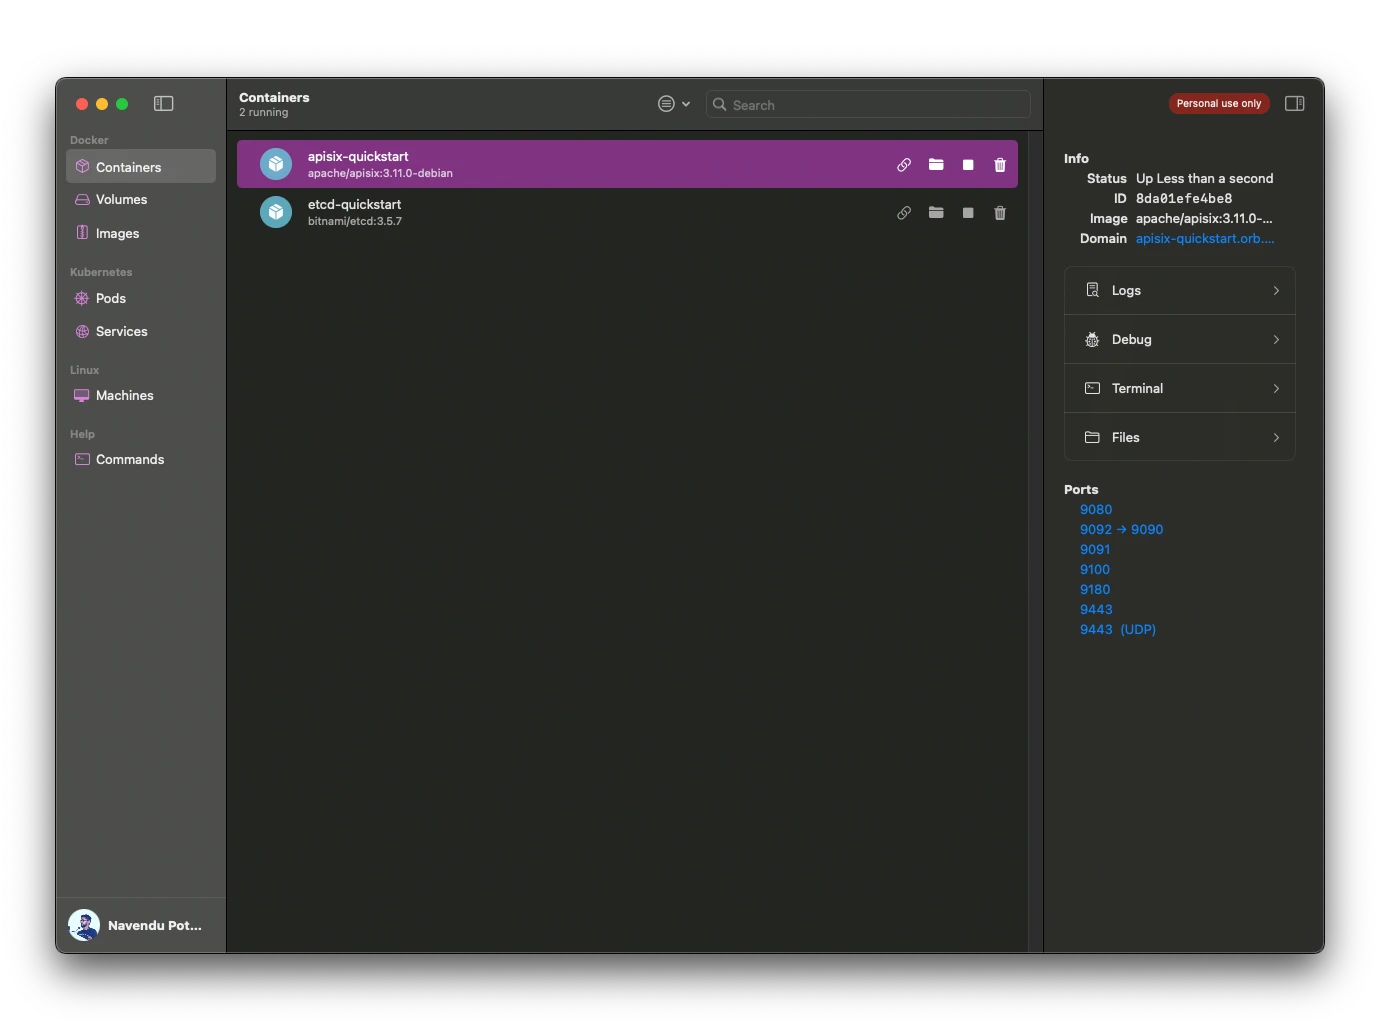Viewport: 1380px width, 1027px height.
Task: Click the Commands terminal icon in sidebar
Action: coord(82,459)
